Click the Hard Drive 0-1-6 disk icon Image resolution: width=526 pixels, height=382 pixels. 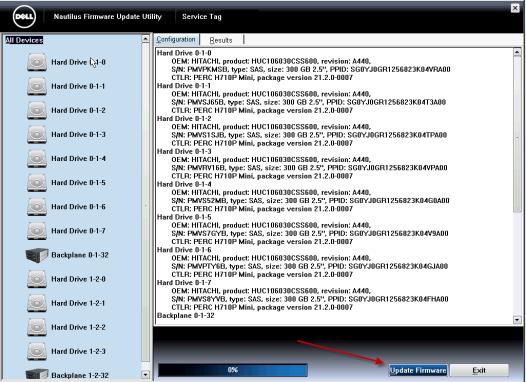[37, 207]
